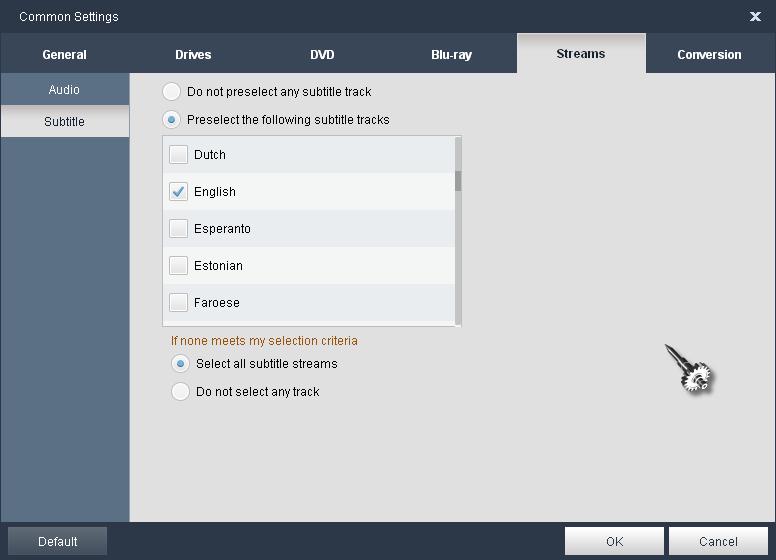
Task: Enable the Esperanto subtitle checkbox
Action: click(x=179, y=229)
